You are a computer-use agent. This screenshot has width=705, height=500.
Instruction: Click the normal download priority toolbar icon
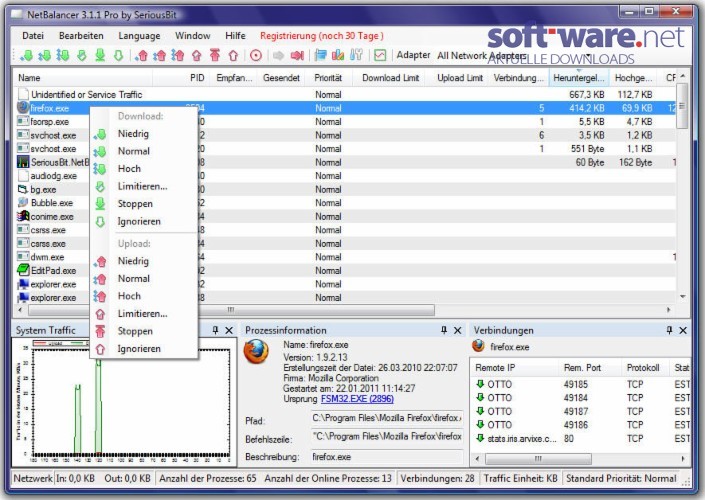[45, 56]
